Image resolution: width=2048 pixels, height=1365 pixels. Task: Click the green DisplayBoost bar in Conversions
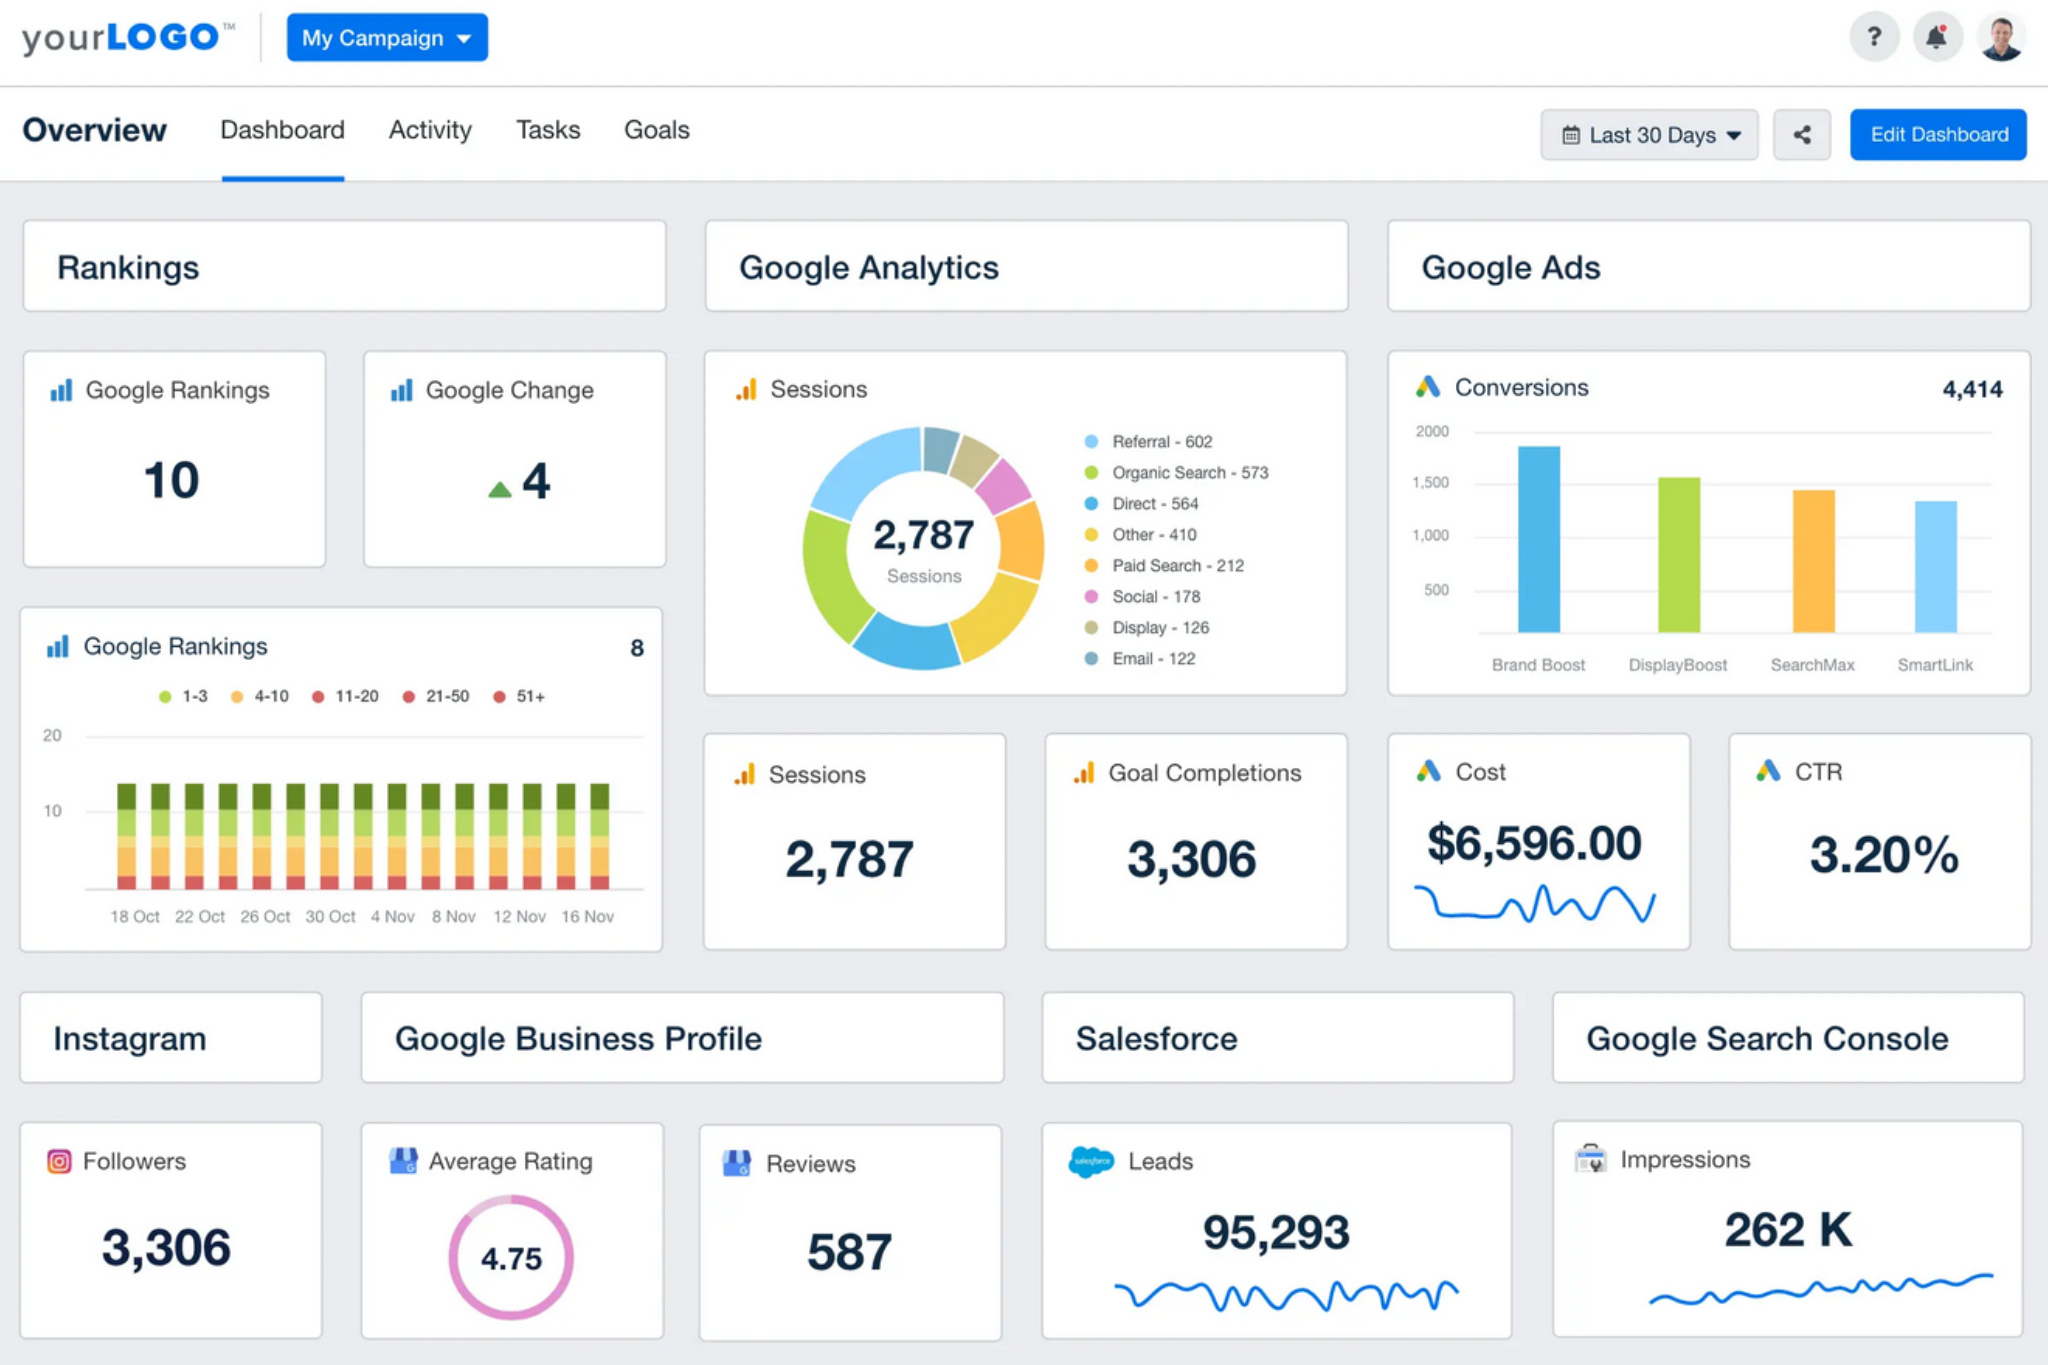click(1678, 555)
